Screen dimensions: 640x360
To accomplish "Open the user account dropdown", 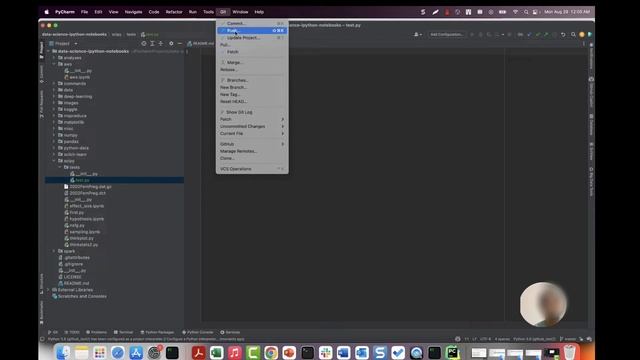I will (x=418, y=34).
